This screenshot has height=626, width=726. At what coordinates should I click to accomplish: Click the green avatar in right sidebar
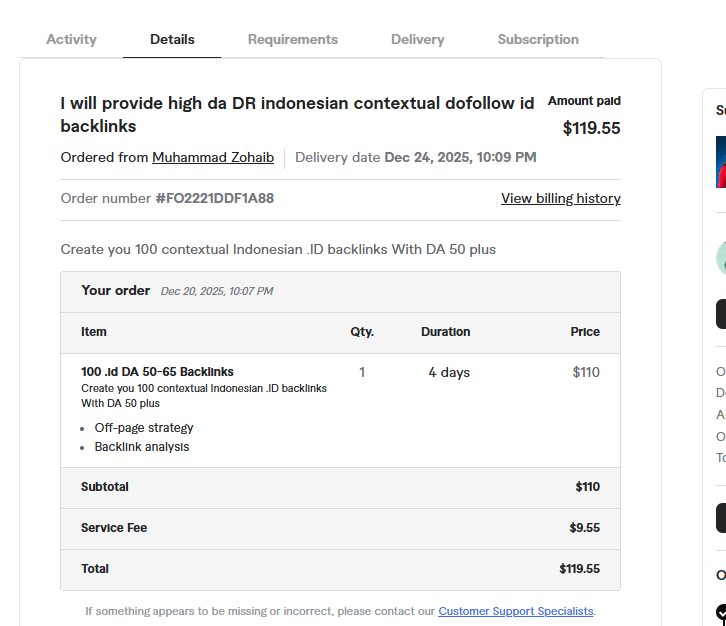(721, 258)
